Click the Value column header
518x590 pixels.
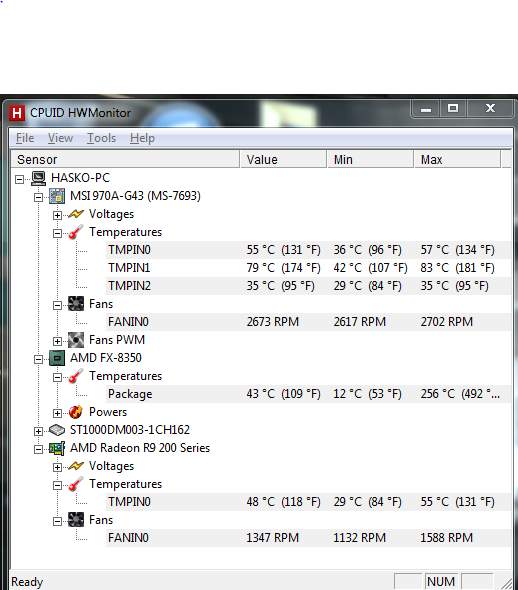tap(283, 160)
